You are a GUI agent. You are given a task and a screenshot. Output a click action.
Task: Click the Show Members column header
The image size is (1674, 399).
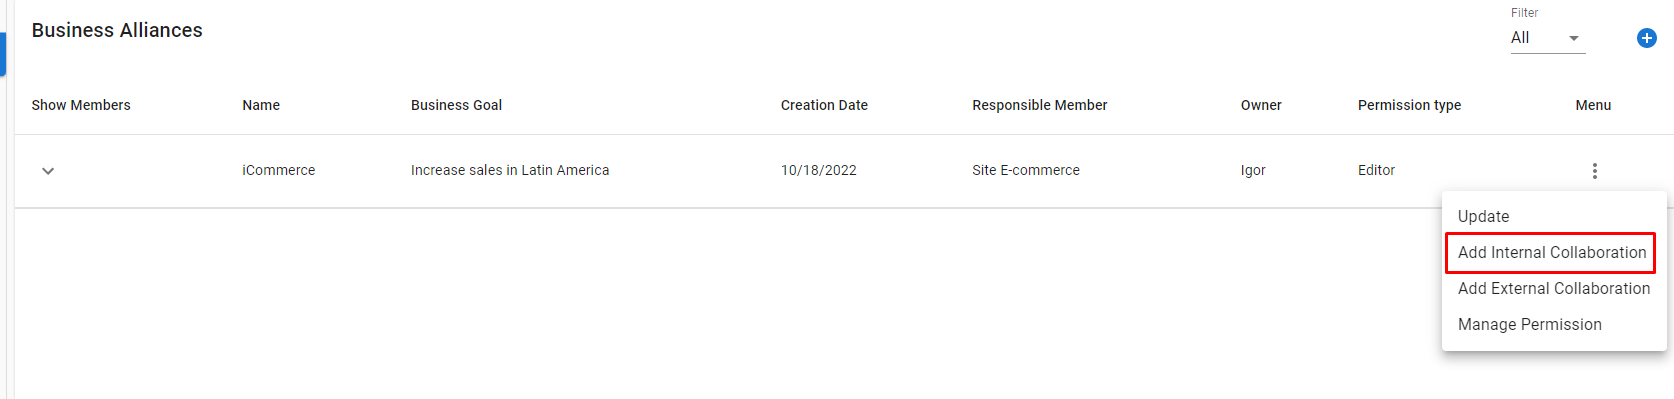(x=81, y=105)
